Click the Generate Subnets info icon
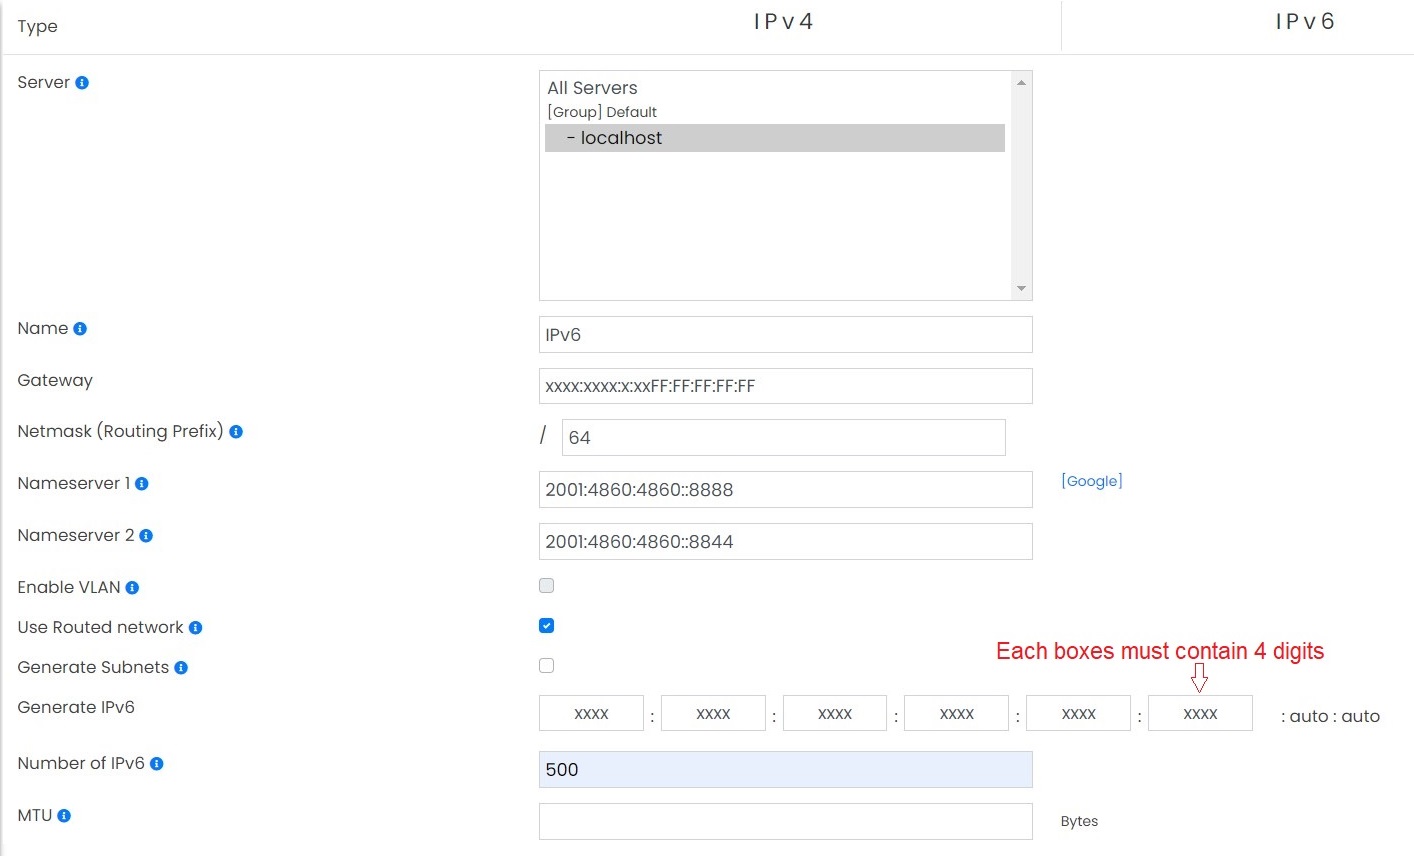Image resolution: width=1414 pixels, height=856 pixels. coord(183,667)
